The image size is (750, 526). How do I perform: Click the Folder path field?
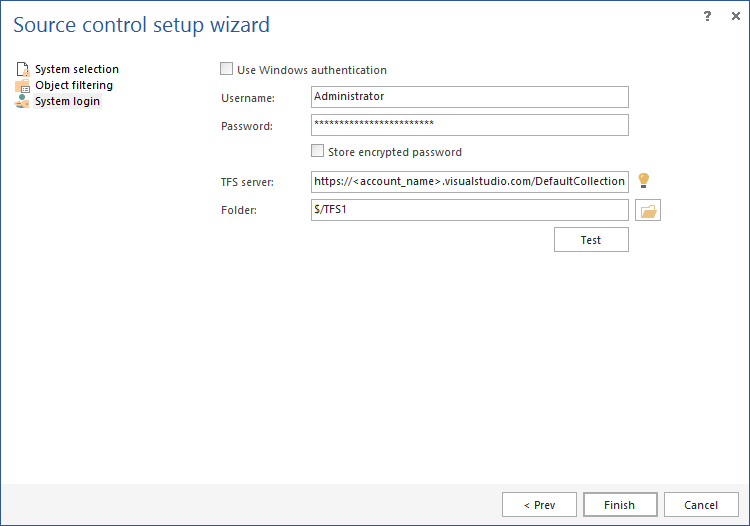[x=470, y=210]
